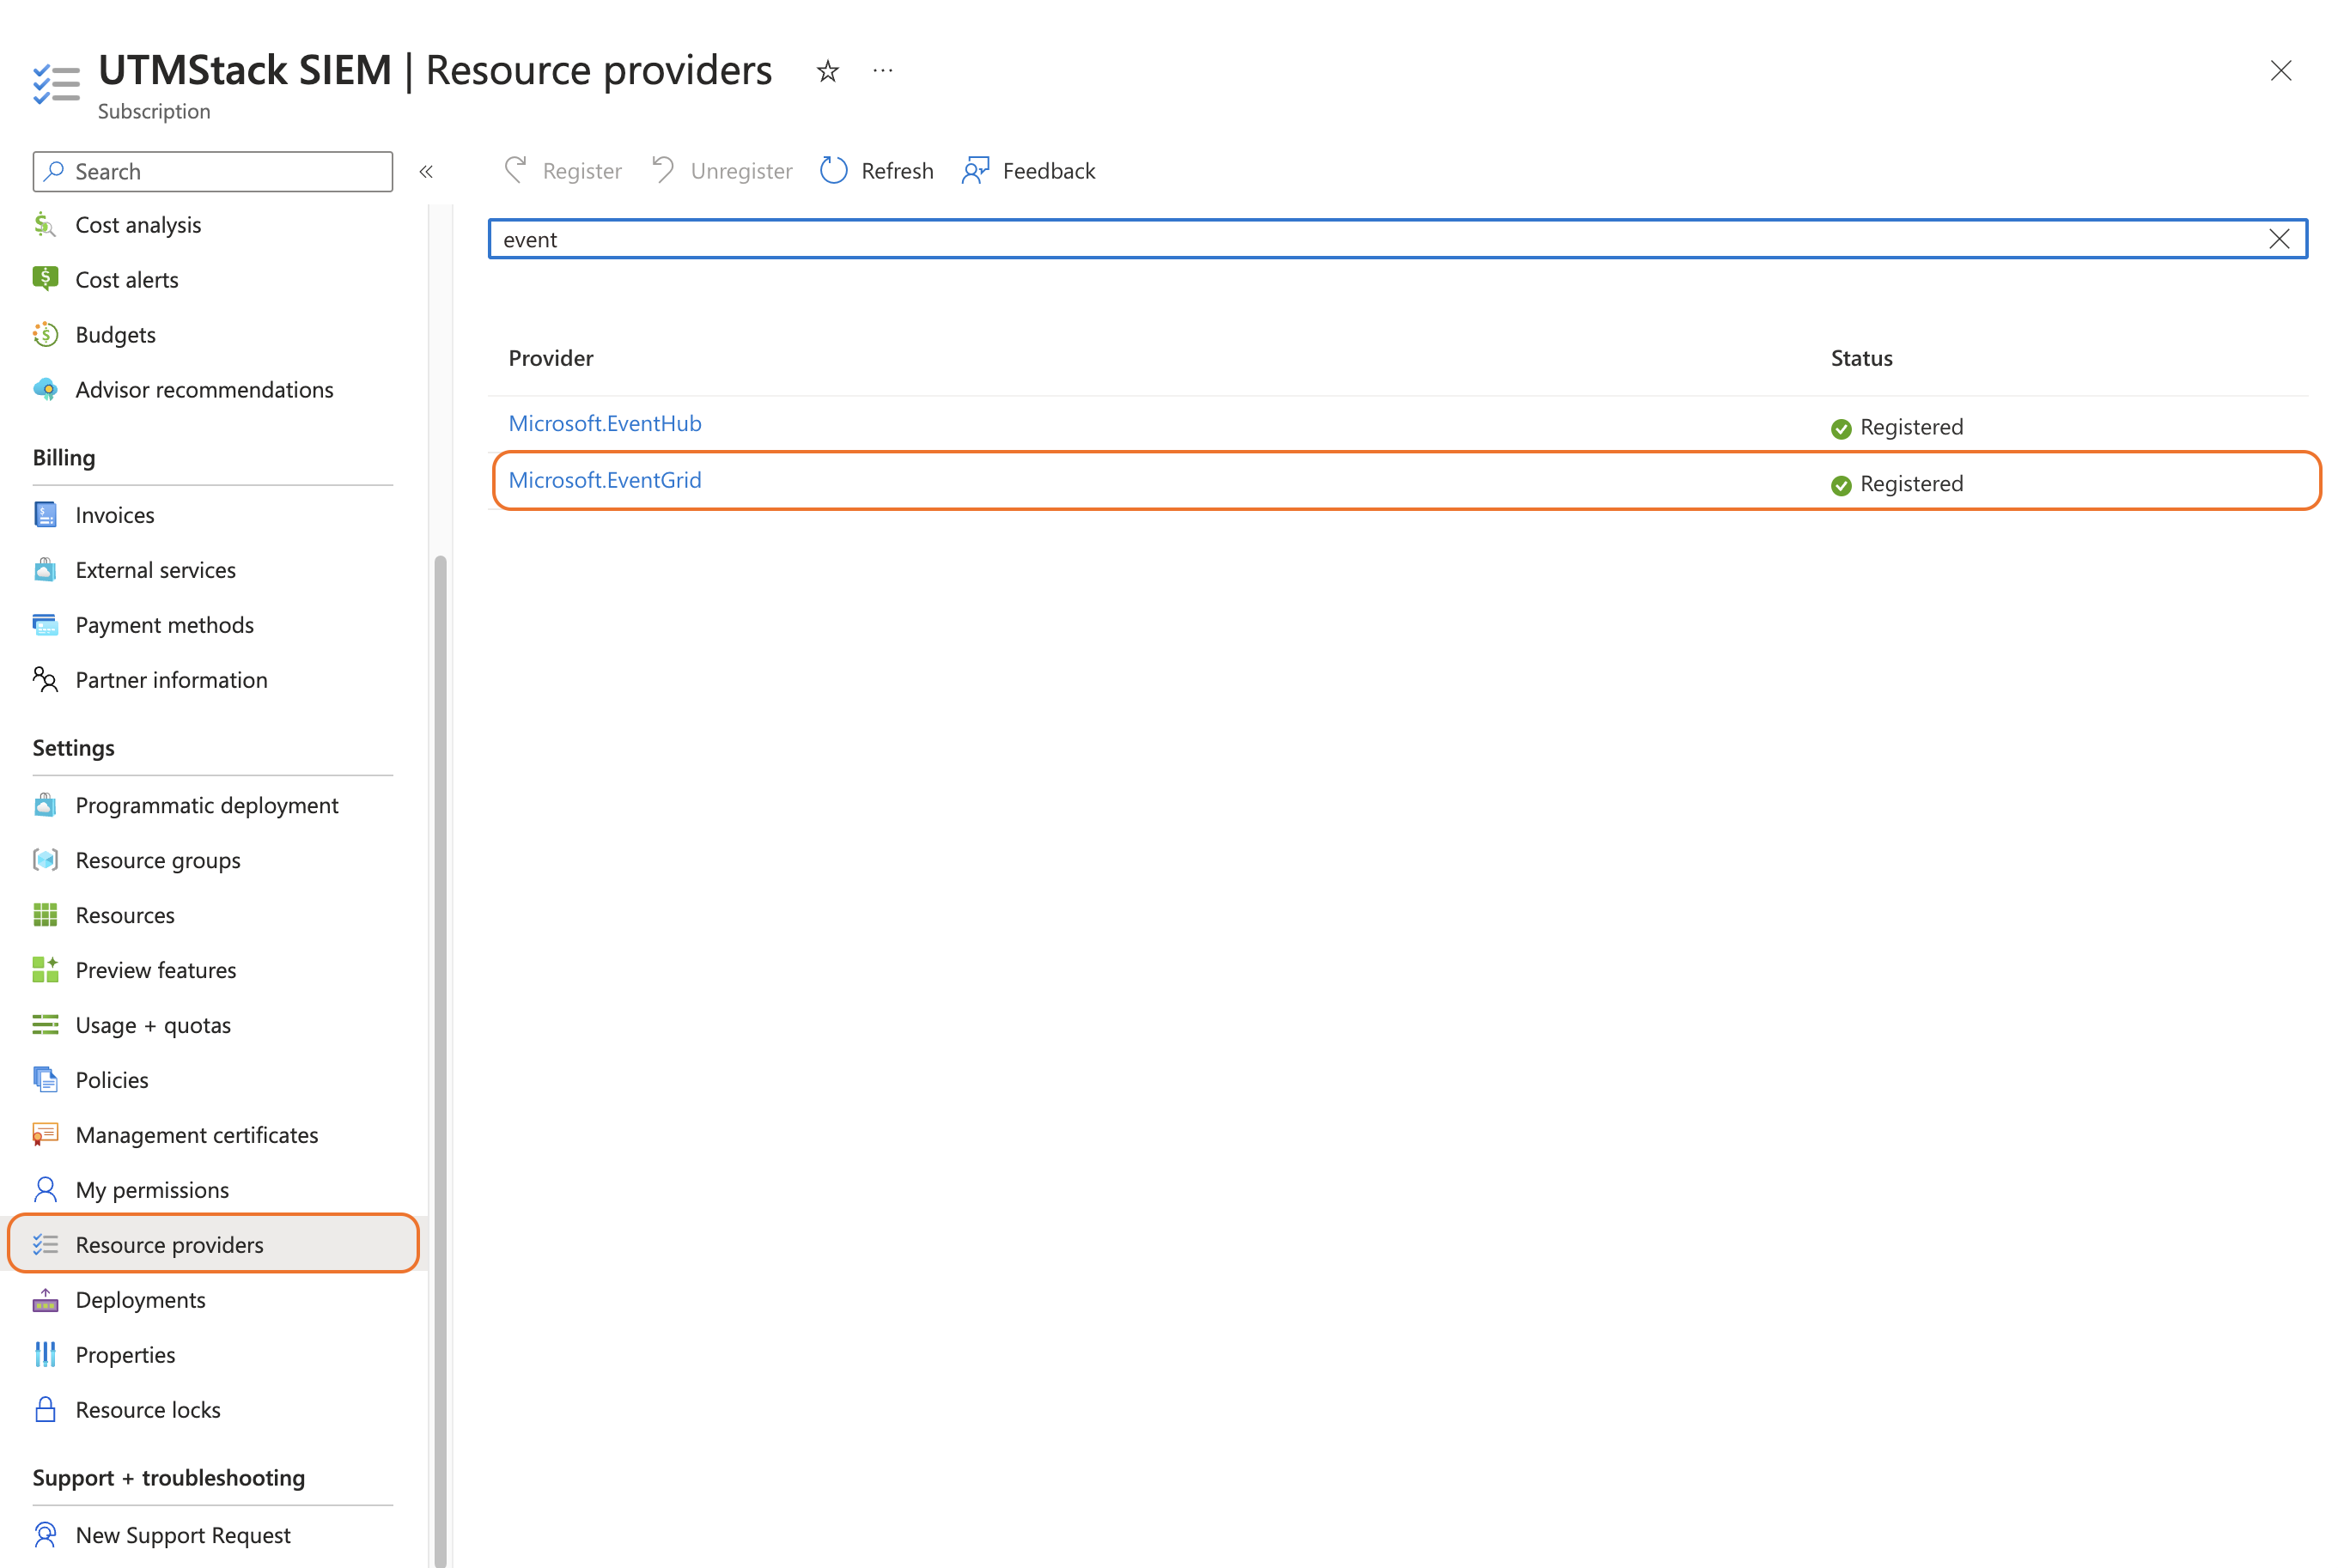Select Resource providers in the sidebar
Viewport: 2338px width, 1568px height.
(169, 1245)
